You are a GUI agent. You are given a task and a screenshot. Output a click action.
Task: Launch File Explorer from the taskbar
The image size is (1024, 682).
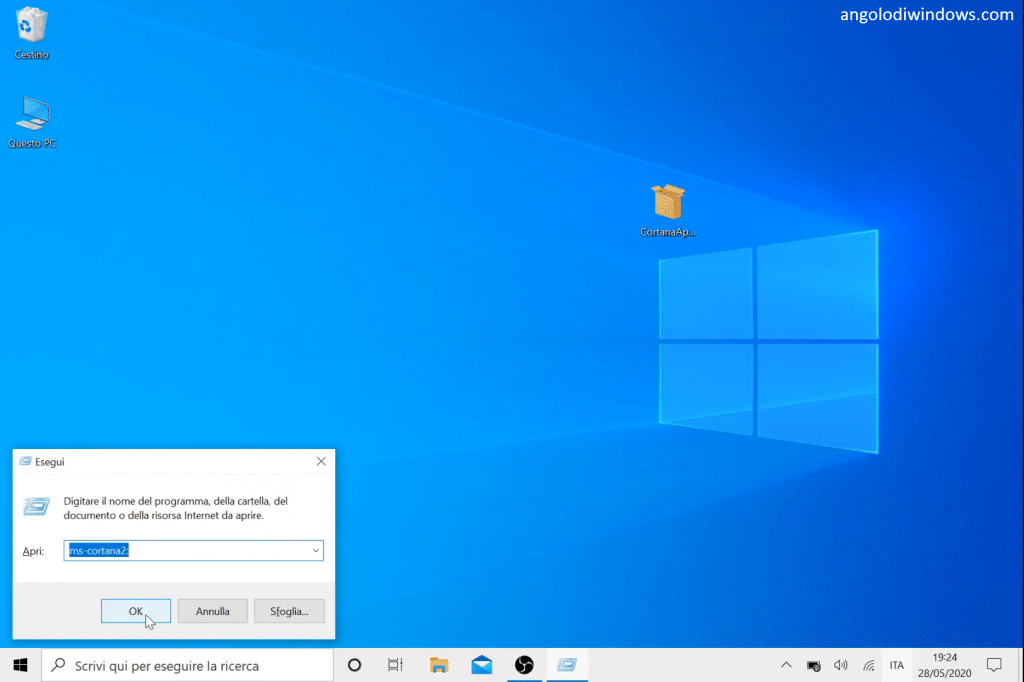pos(438,665)
